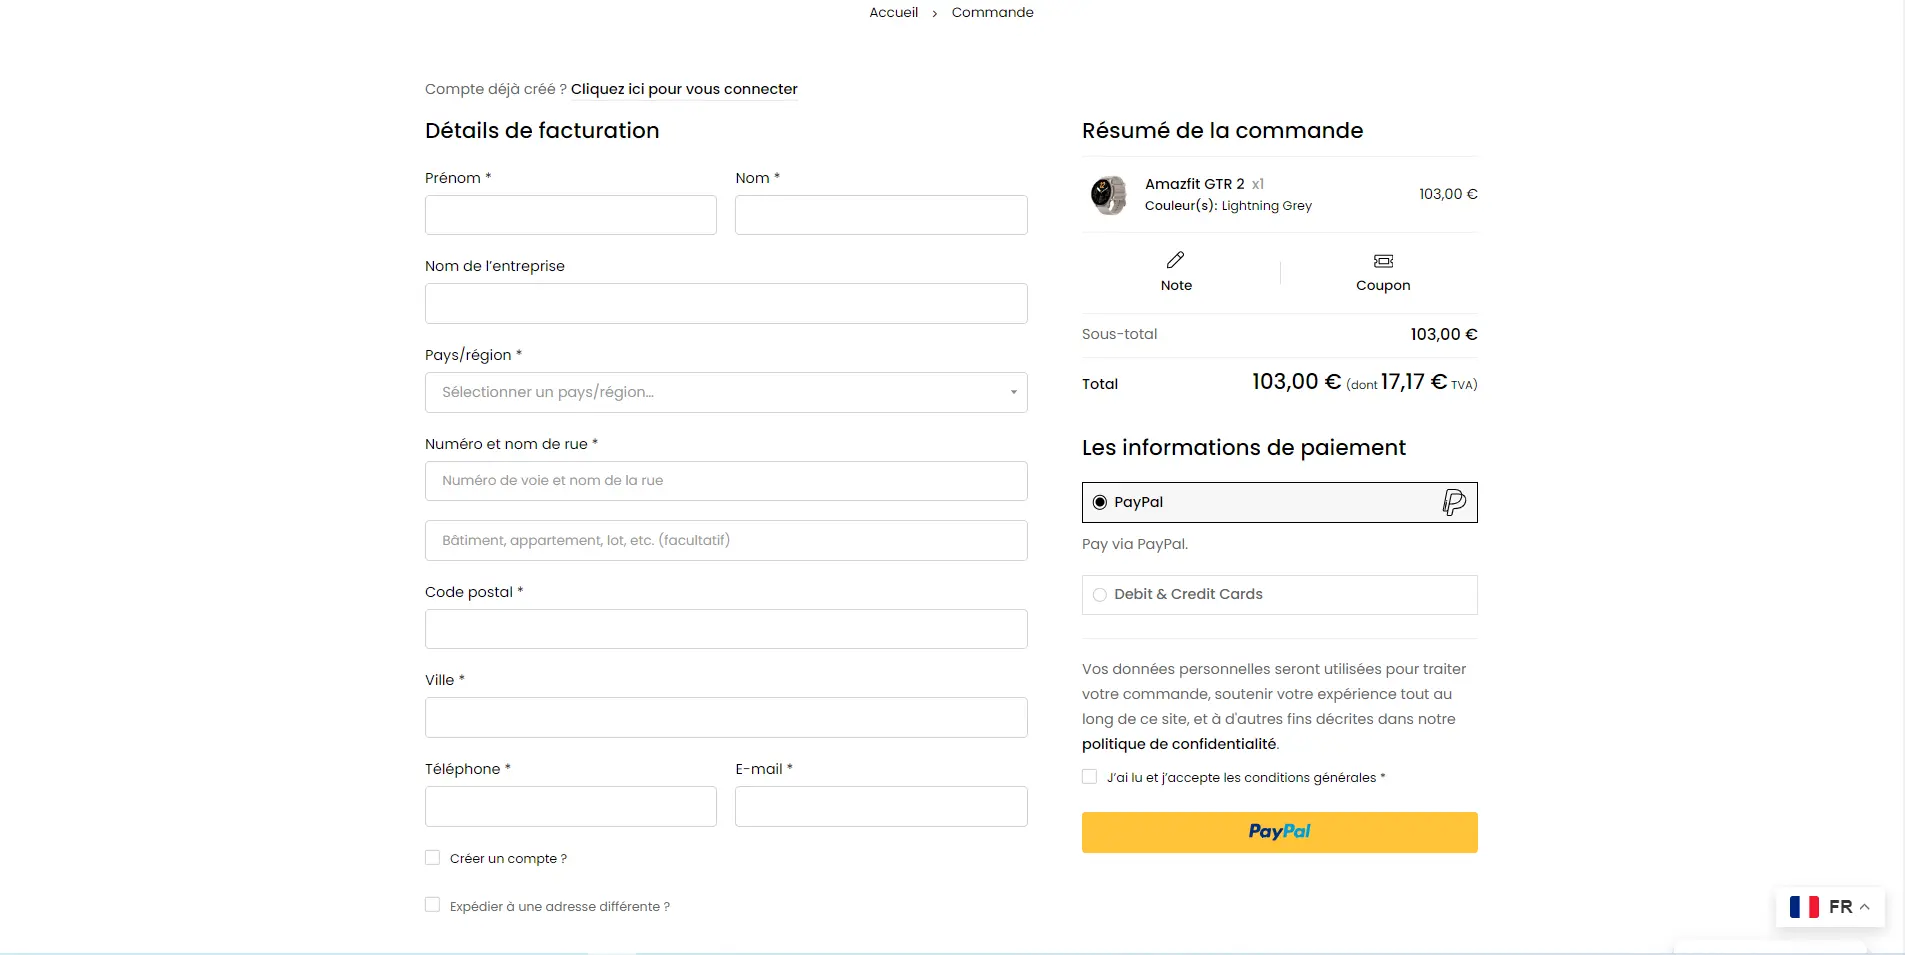Click the PayPal logo icon in payment option

(x=1454, y=502)
